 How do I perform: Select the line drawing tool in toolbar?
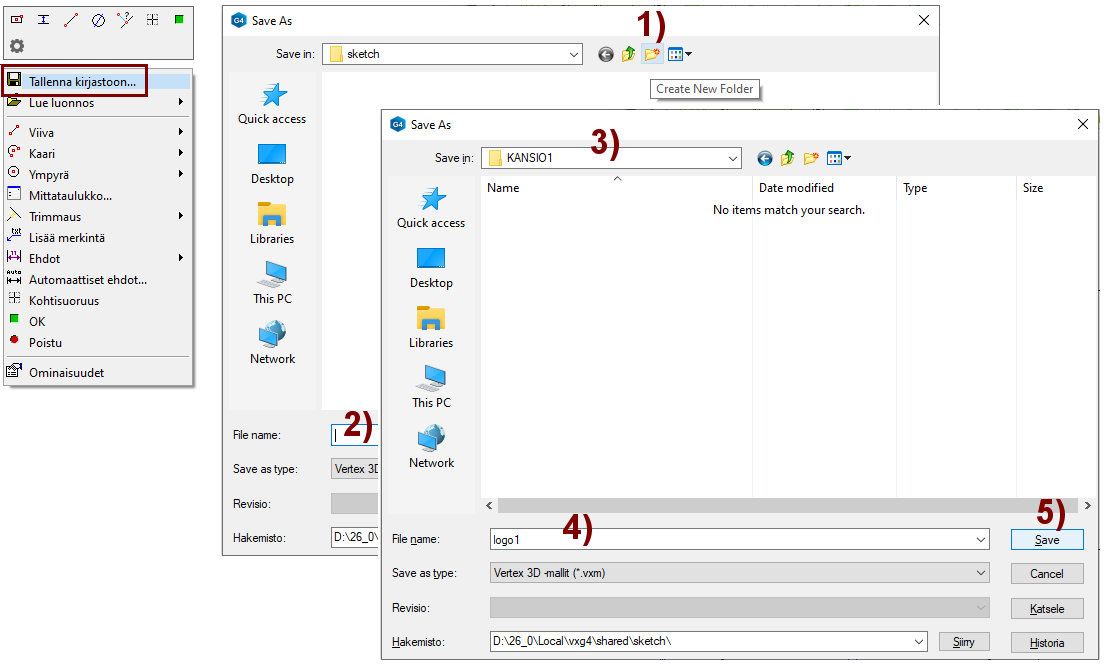[x=71, y=19]
